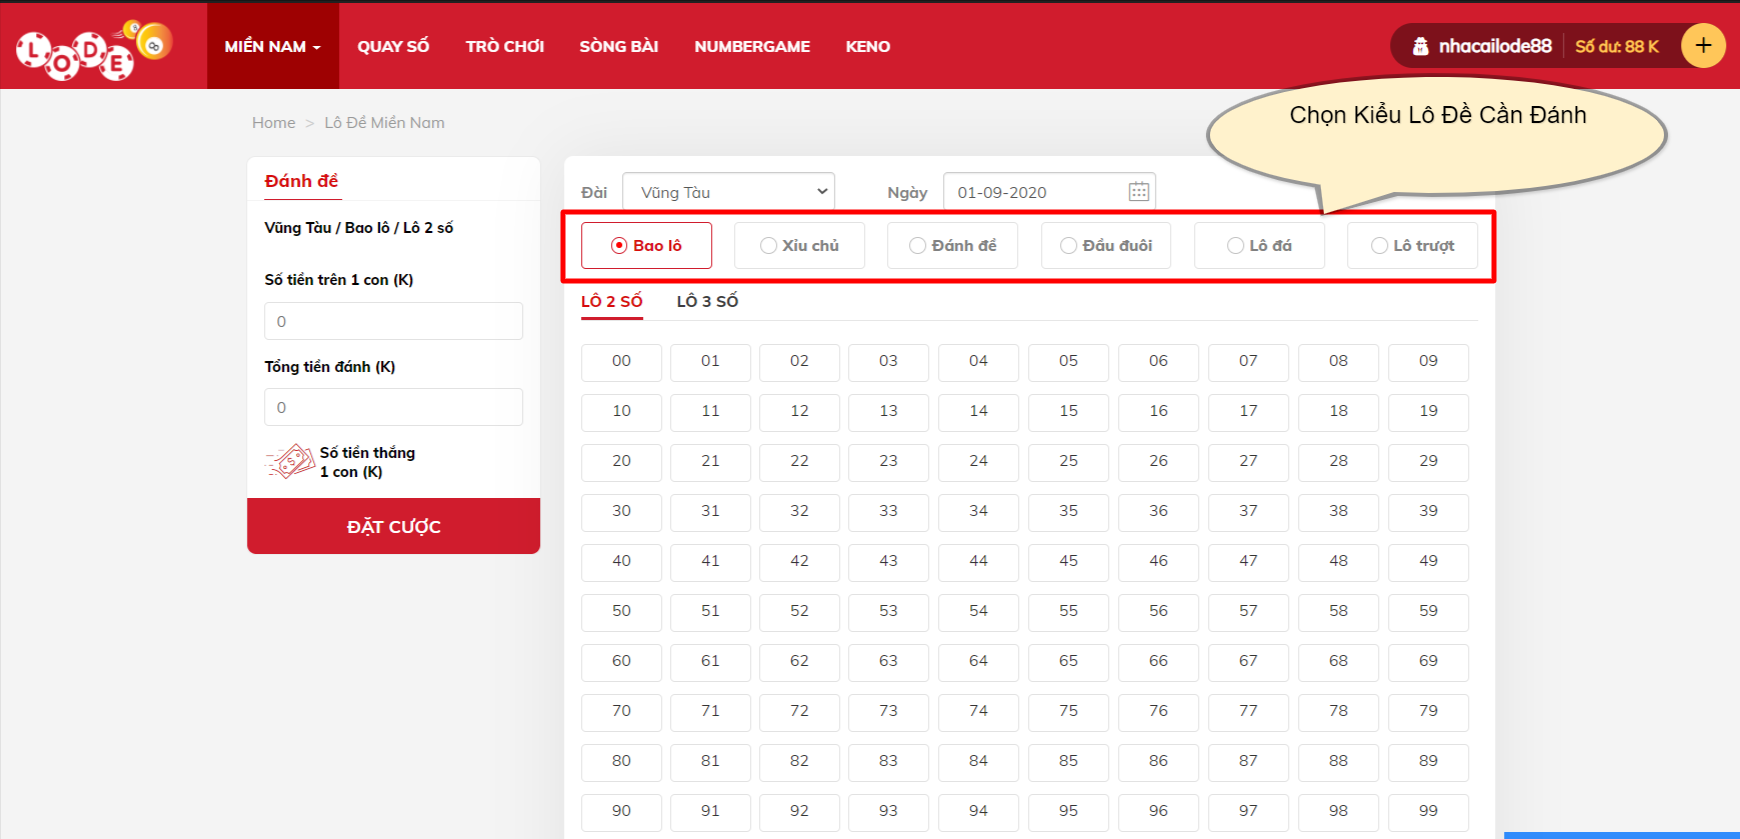Select the Bao lô radio option
The image size is (1740, 839).
pos(646,246)
